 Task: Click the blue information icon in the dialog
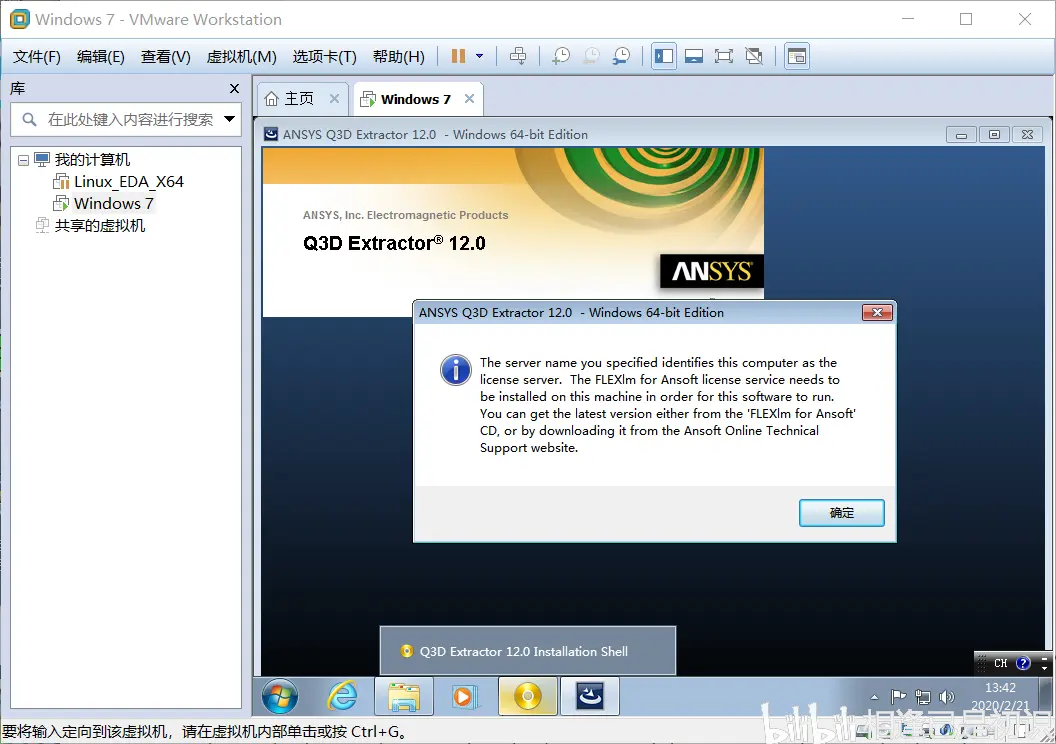click(x=456, y=370)
